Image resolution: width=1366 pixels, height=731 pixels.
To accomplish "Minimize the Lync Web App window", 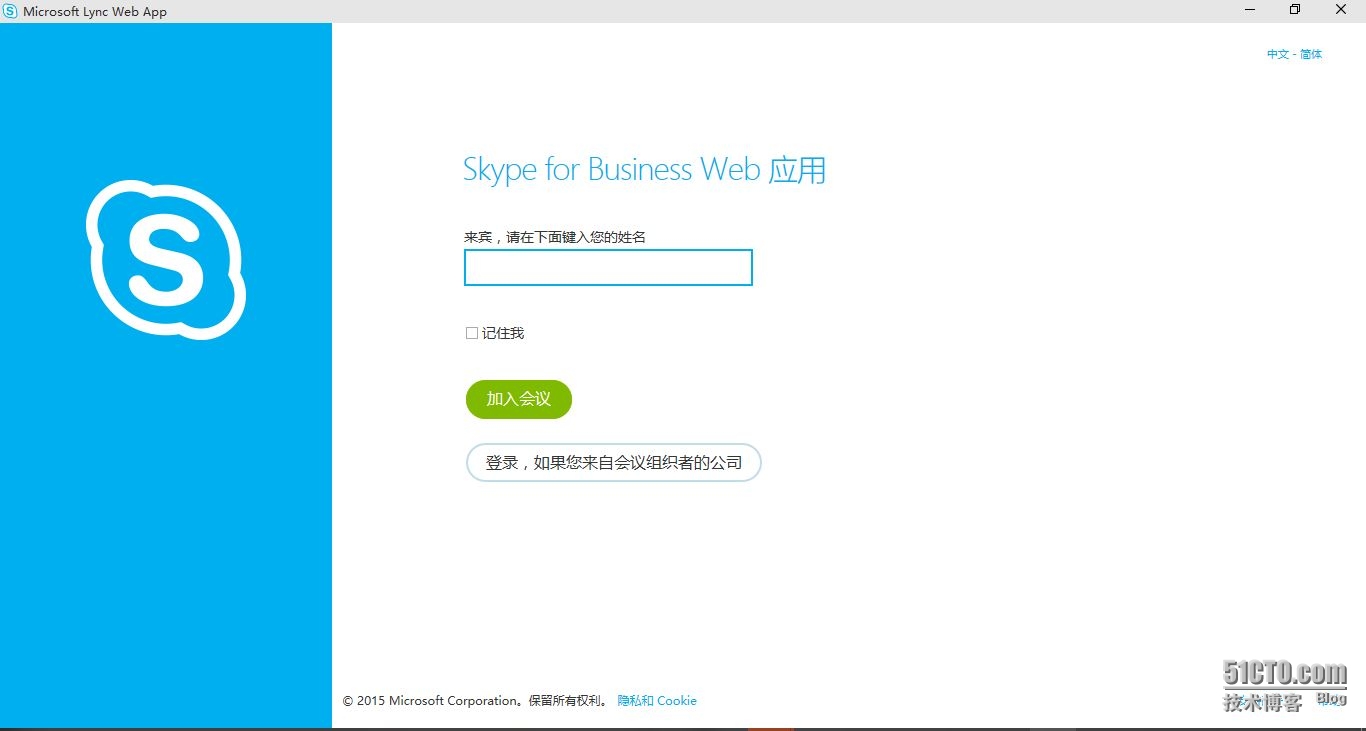I will tap(1250, 10).
